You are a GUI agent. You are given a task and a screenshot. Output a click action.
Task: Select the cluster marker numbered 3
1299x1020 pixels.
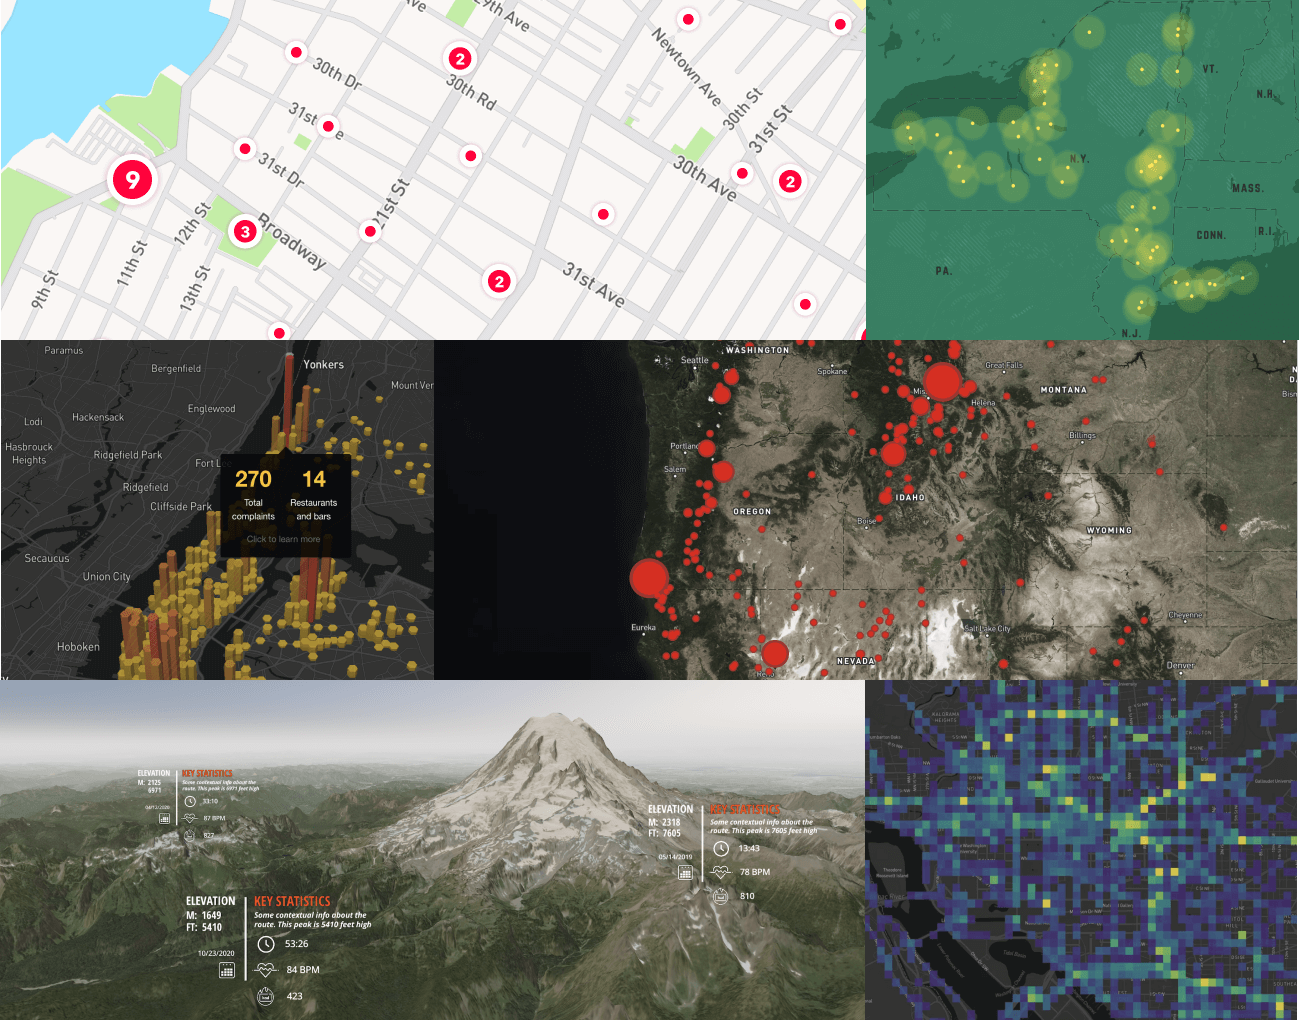(245, 231)
